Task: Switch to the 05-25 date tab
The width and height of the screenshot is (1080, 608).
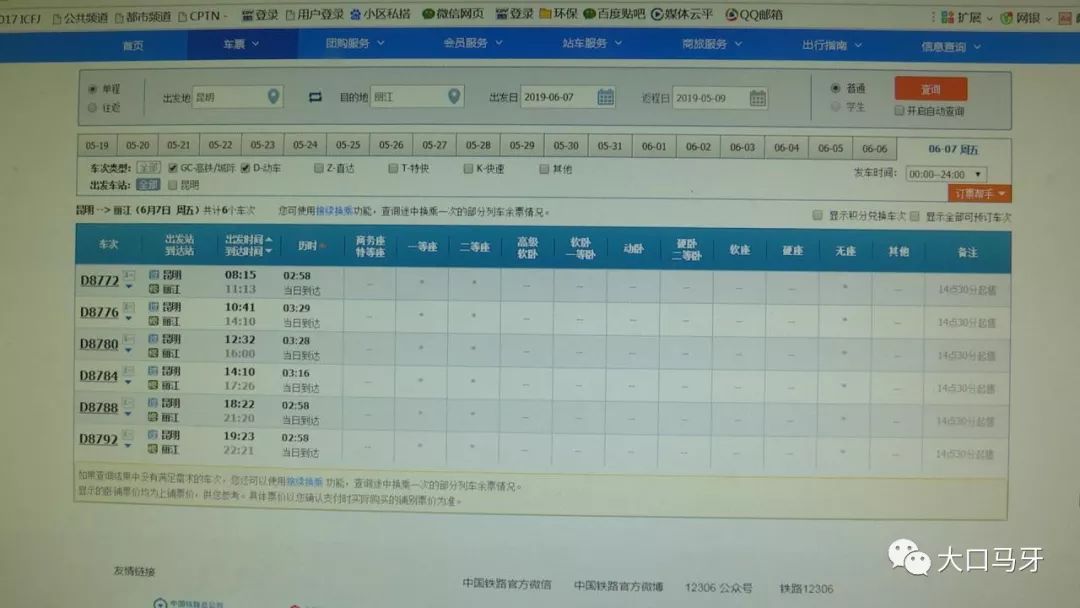Action: pos(348,145)
